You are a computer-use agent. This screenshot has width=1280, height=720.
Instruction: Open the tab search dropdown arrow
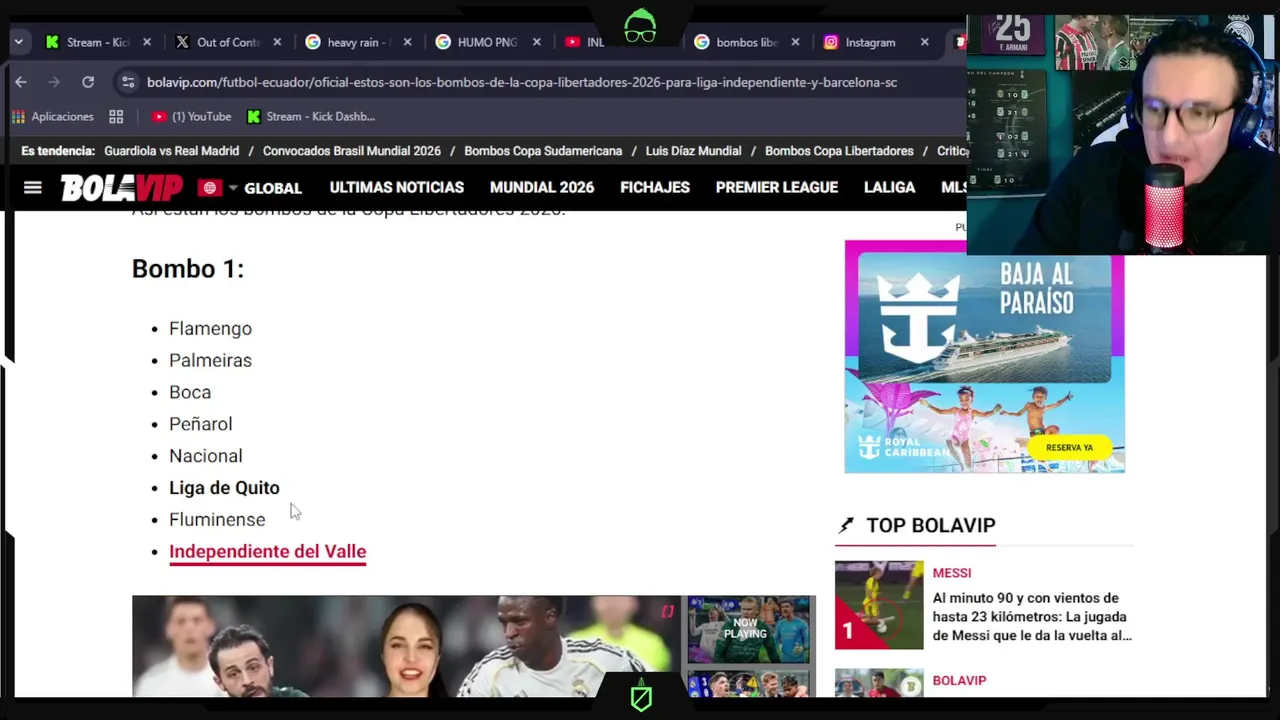(x=18, y=42)
